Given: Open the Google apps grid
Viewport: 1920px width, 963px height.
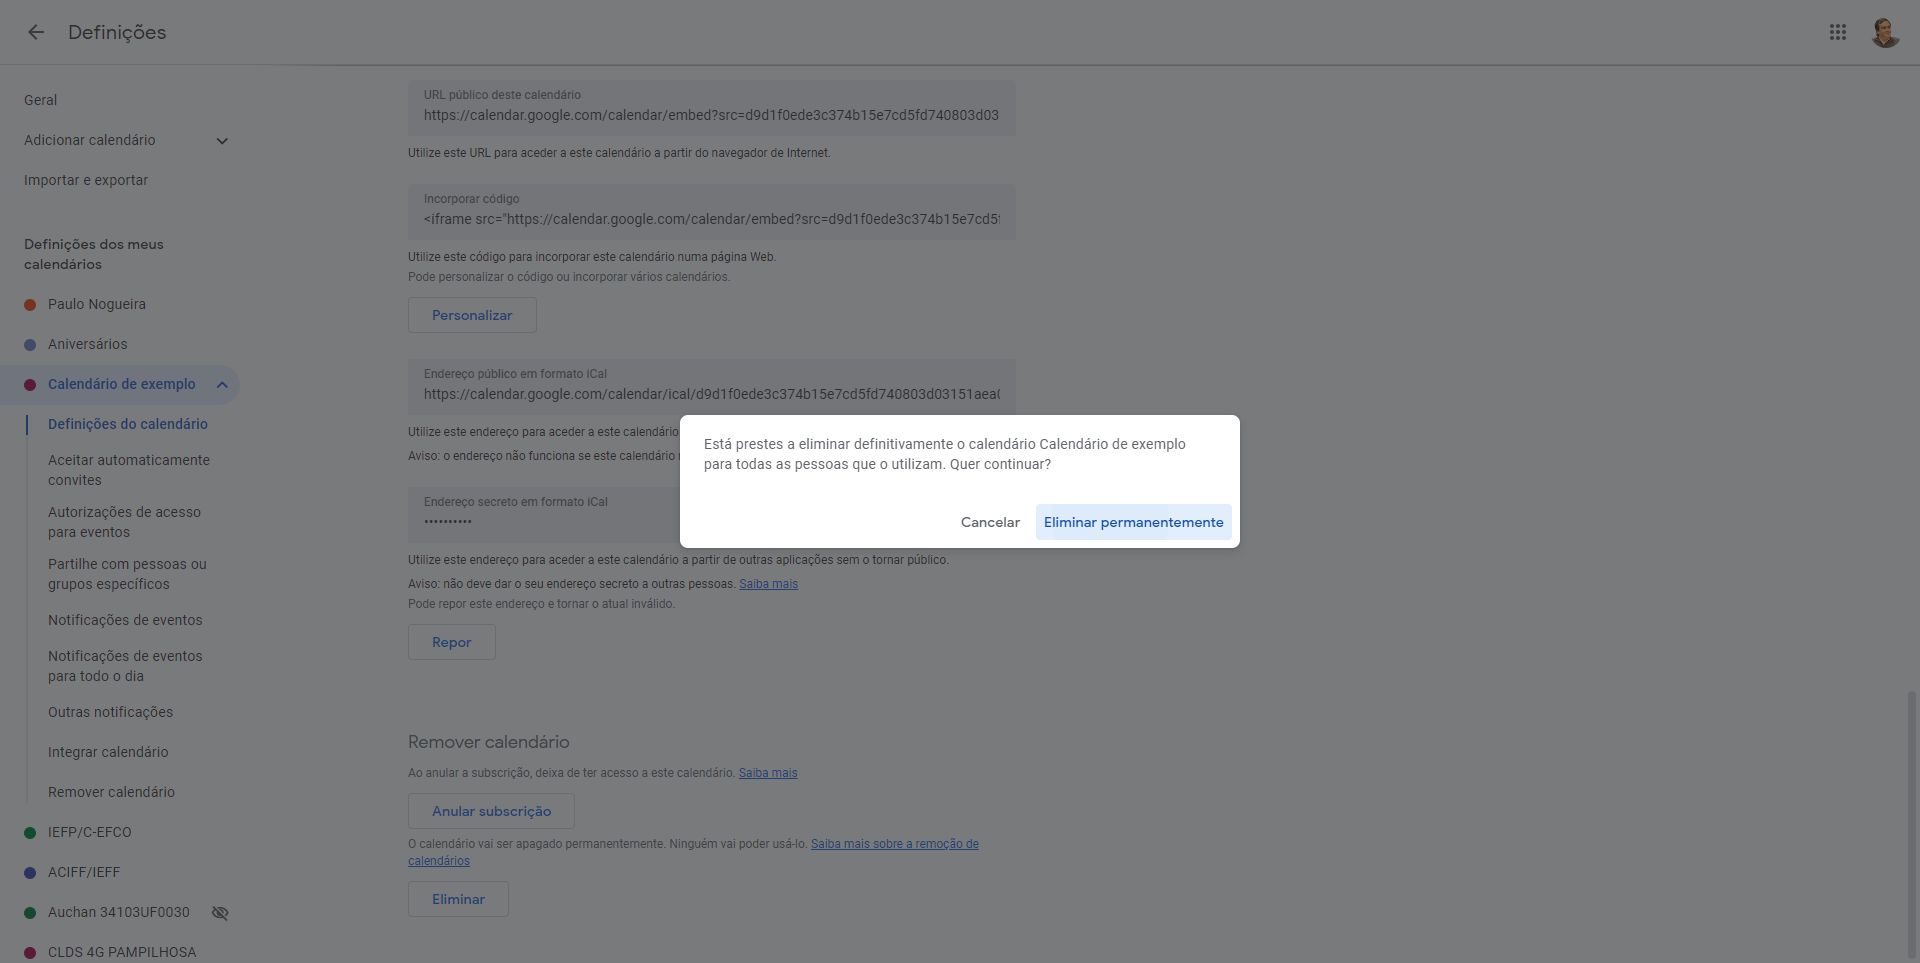Looking at the screenshot, I should coord(1837,32).
